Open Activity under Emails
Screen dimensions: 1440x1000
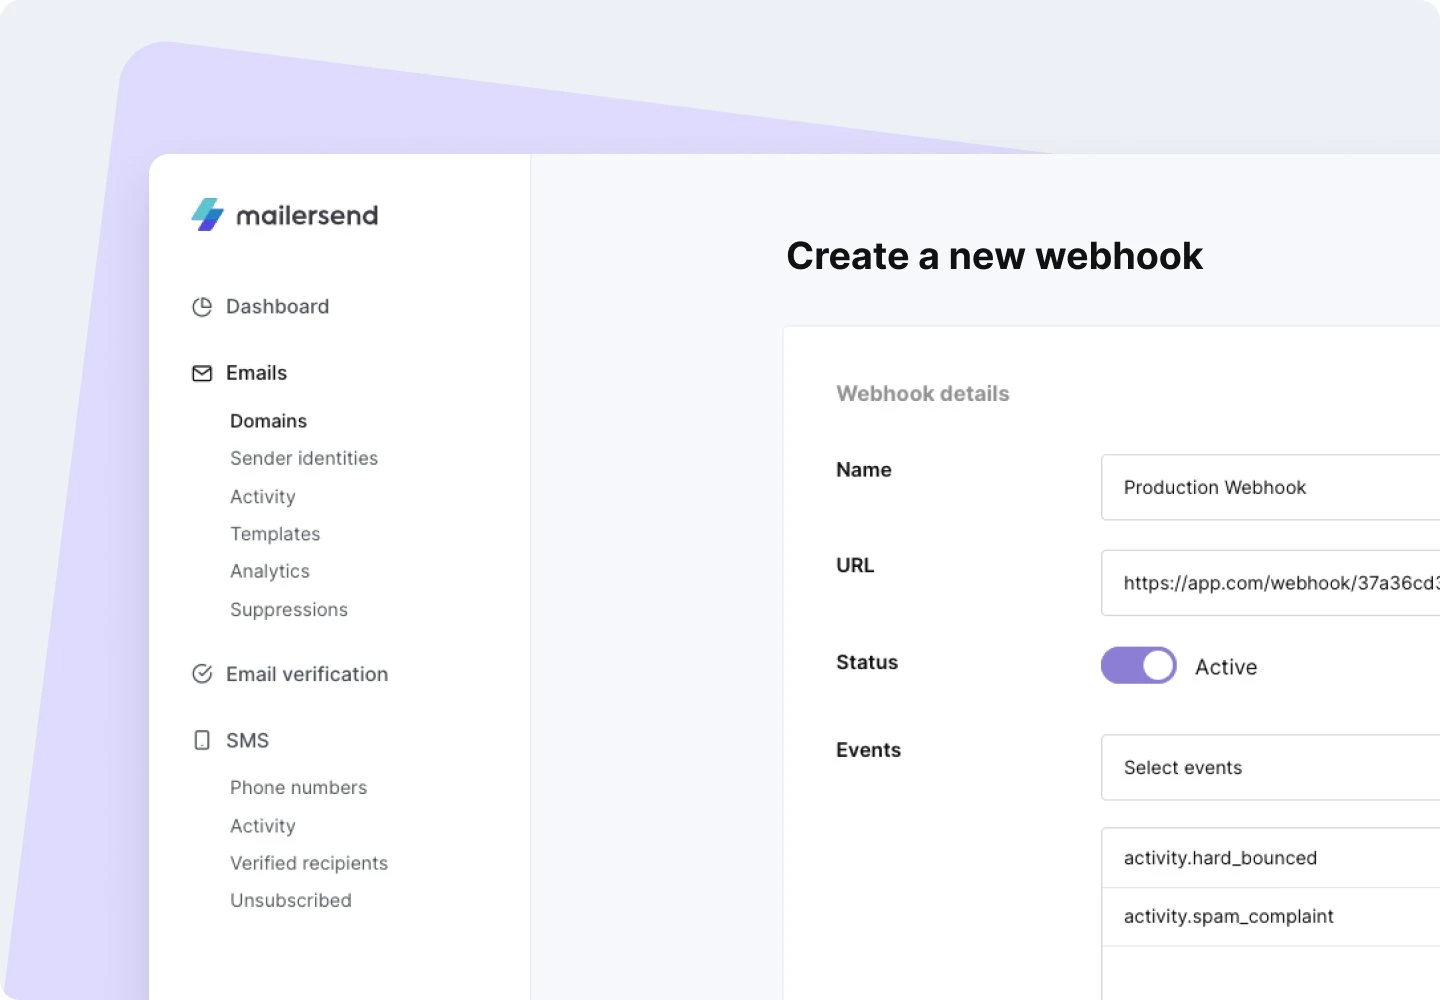(263, 496)
